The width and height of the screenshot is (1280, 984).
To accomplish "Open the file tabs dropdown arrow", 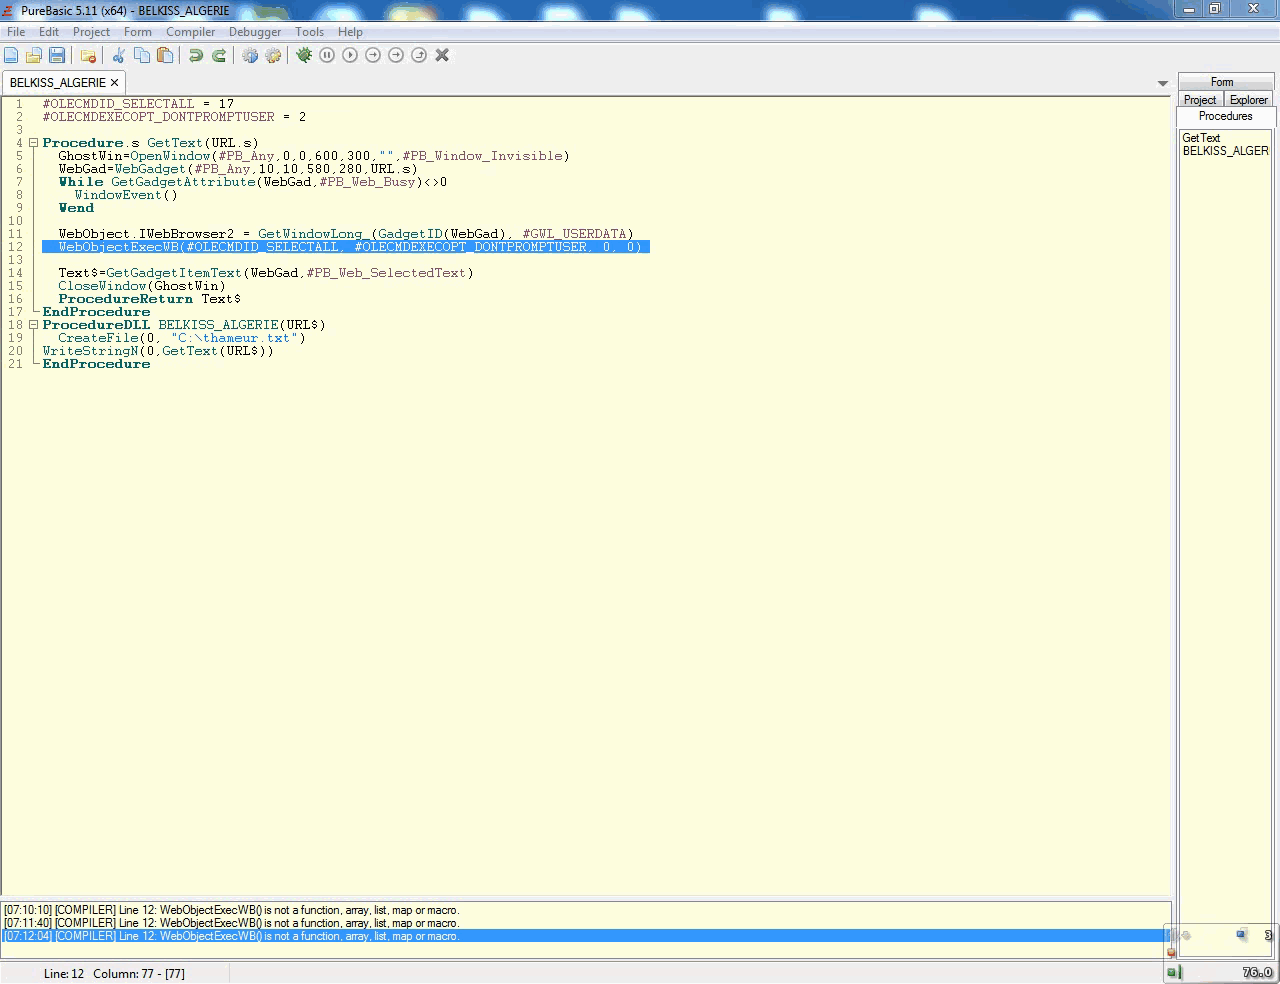I will [x=1162, y=83].
